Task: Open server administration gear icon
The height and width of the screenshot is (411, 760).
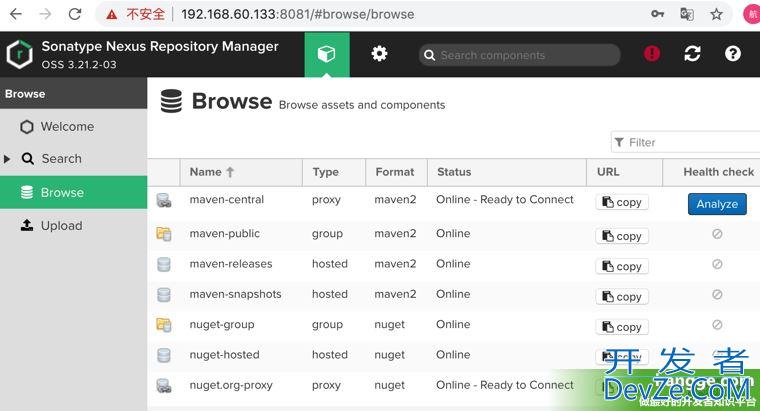Action: tap(379, 53)
